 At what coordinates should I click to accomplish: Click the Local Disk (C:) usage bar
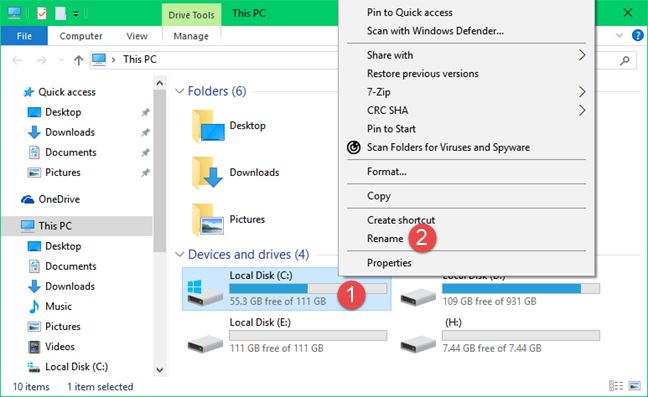[308, 288]
